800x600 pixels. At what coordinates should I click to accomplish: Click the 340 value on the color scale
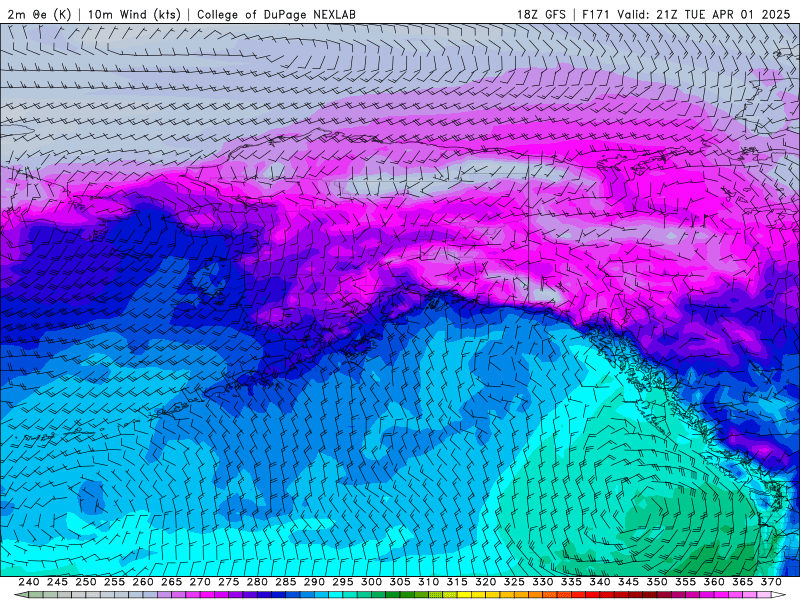(600, 582)
